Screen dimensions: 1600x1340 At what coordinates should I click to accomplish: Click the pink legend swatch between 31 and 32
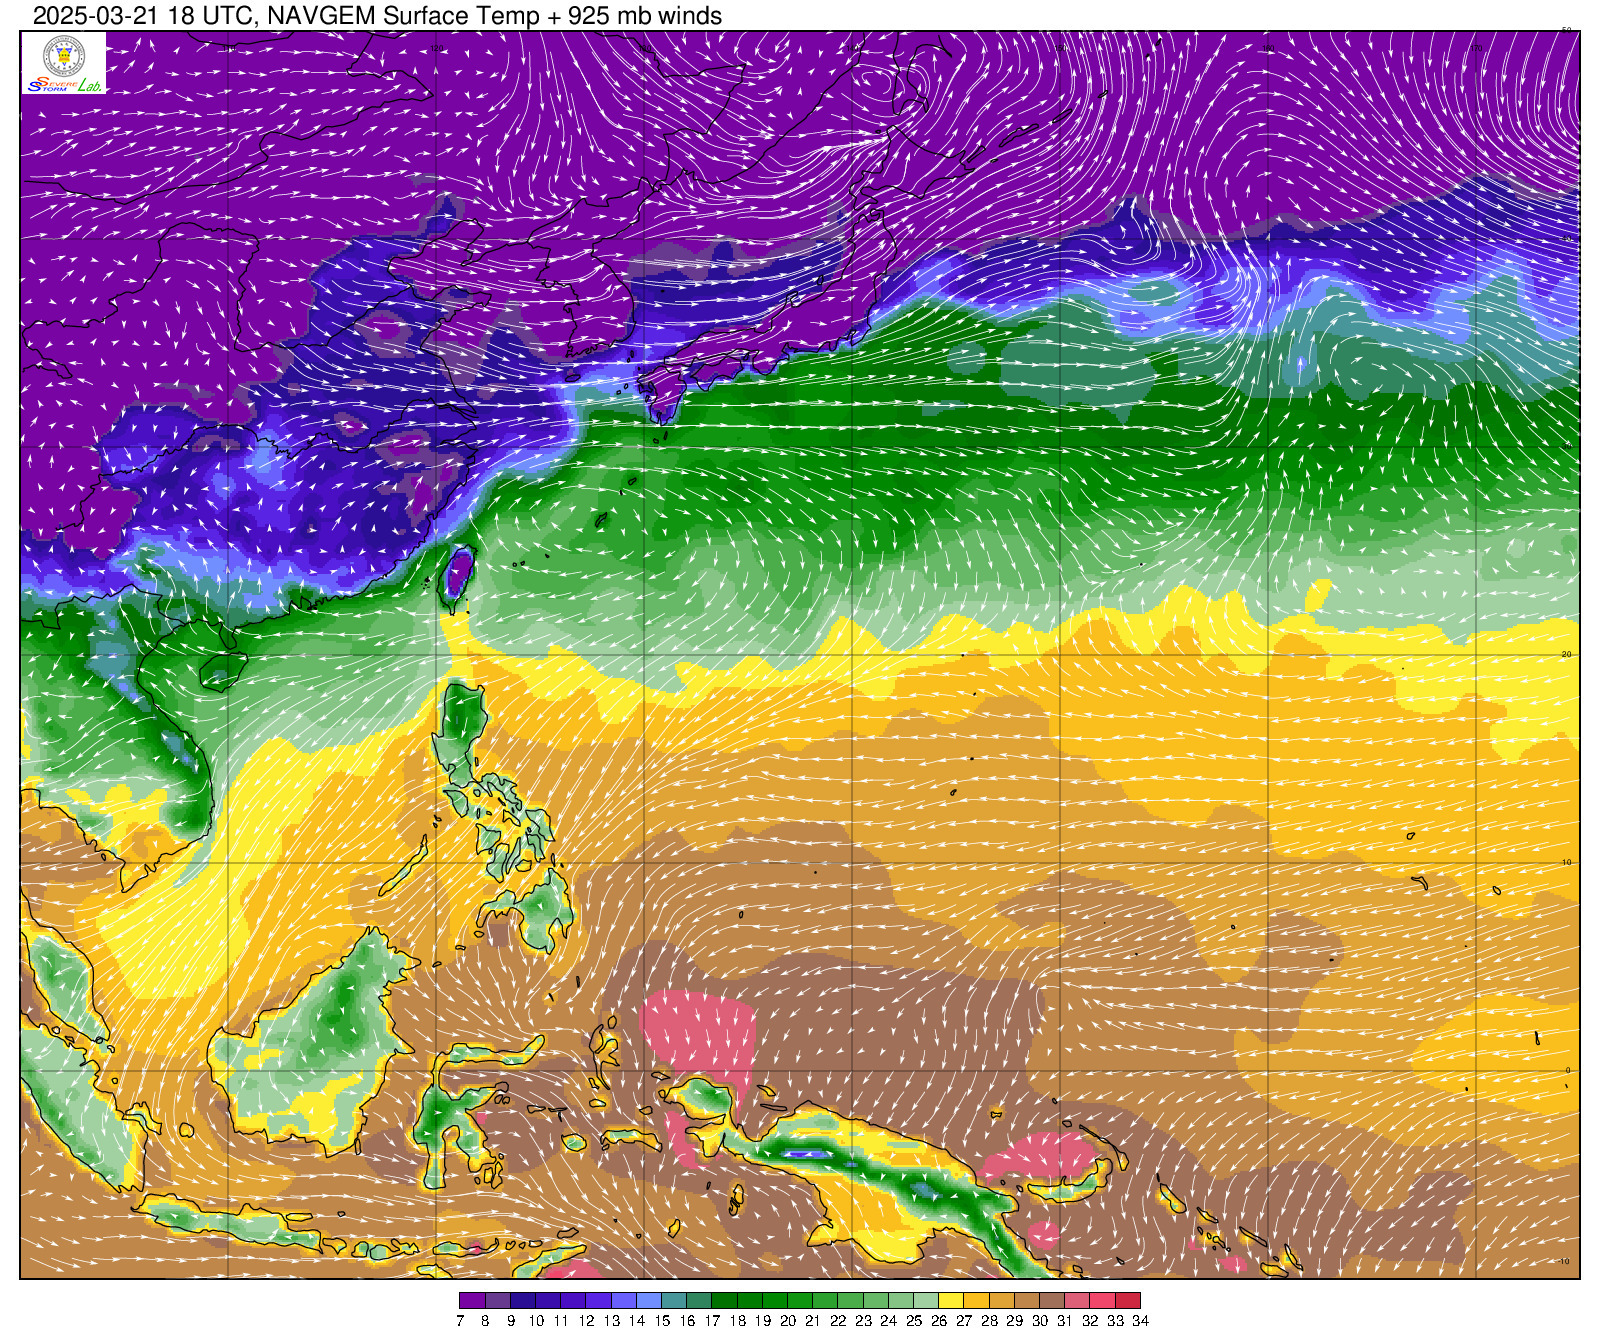[x=1077, y=1301]
